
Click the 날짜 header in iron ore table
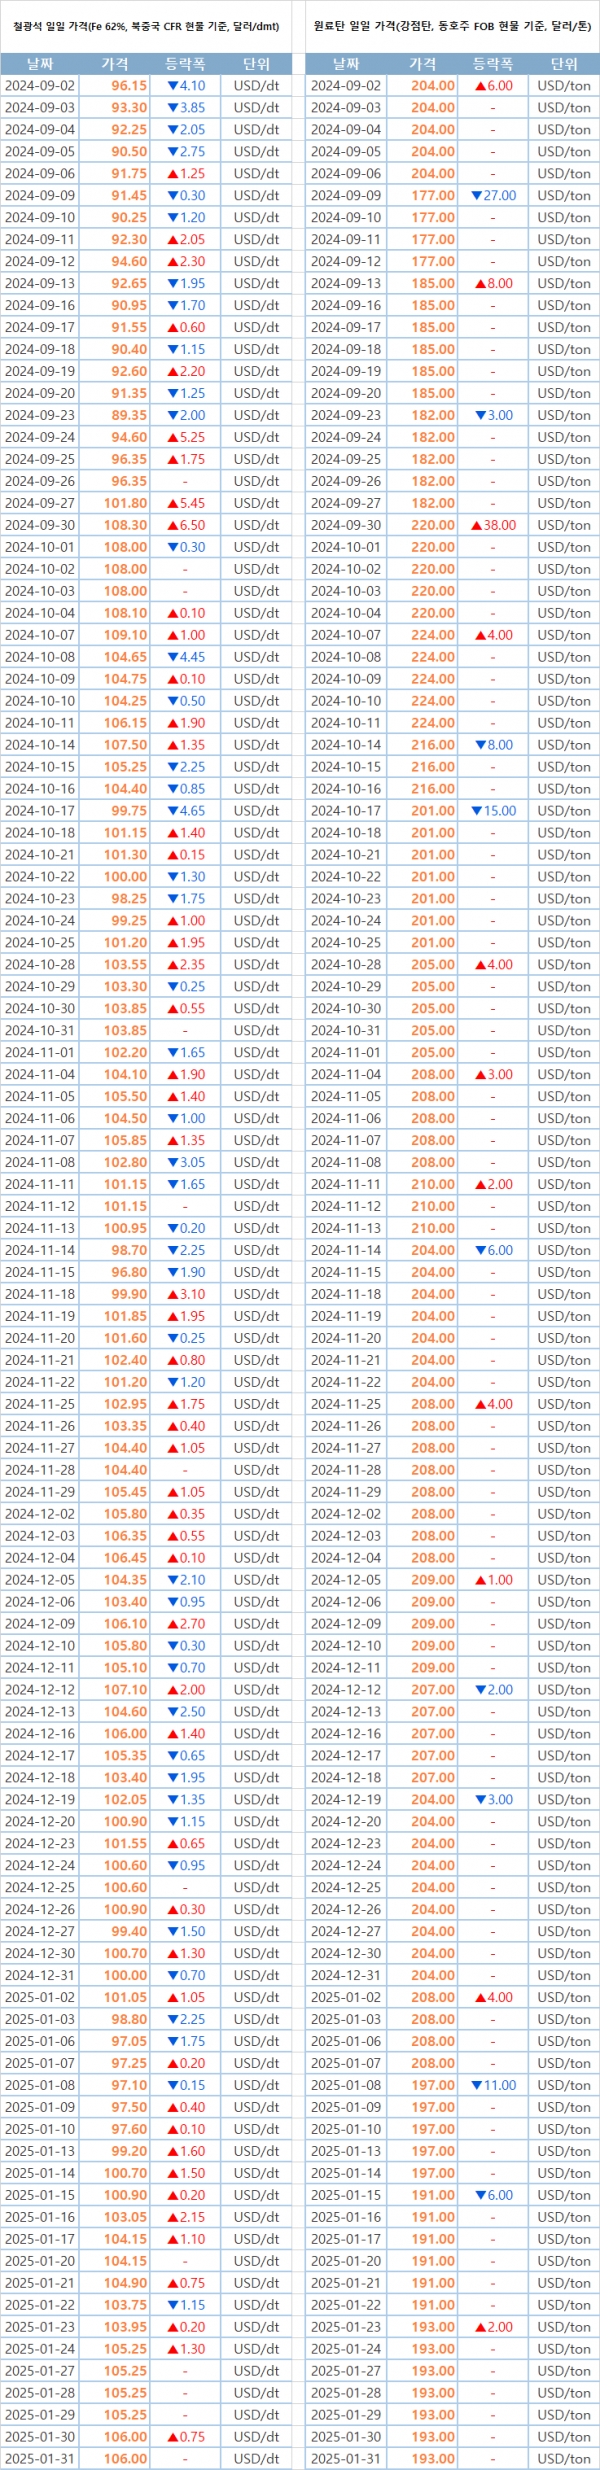click(40, 64)
